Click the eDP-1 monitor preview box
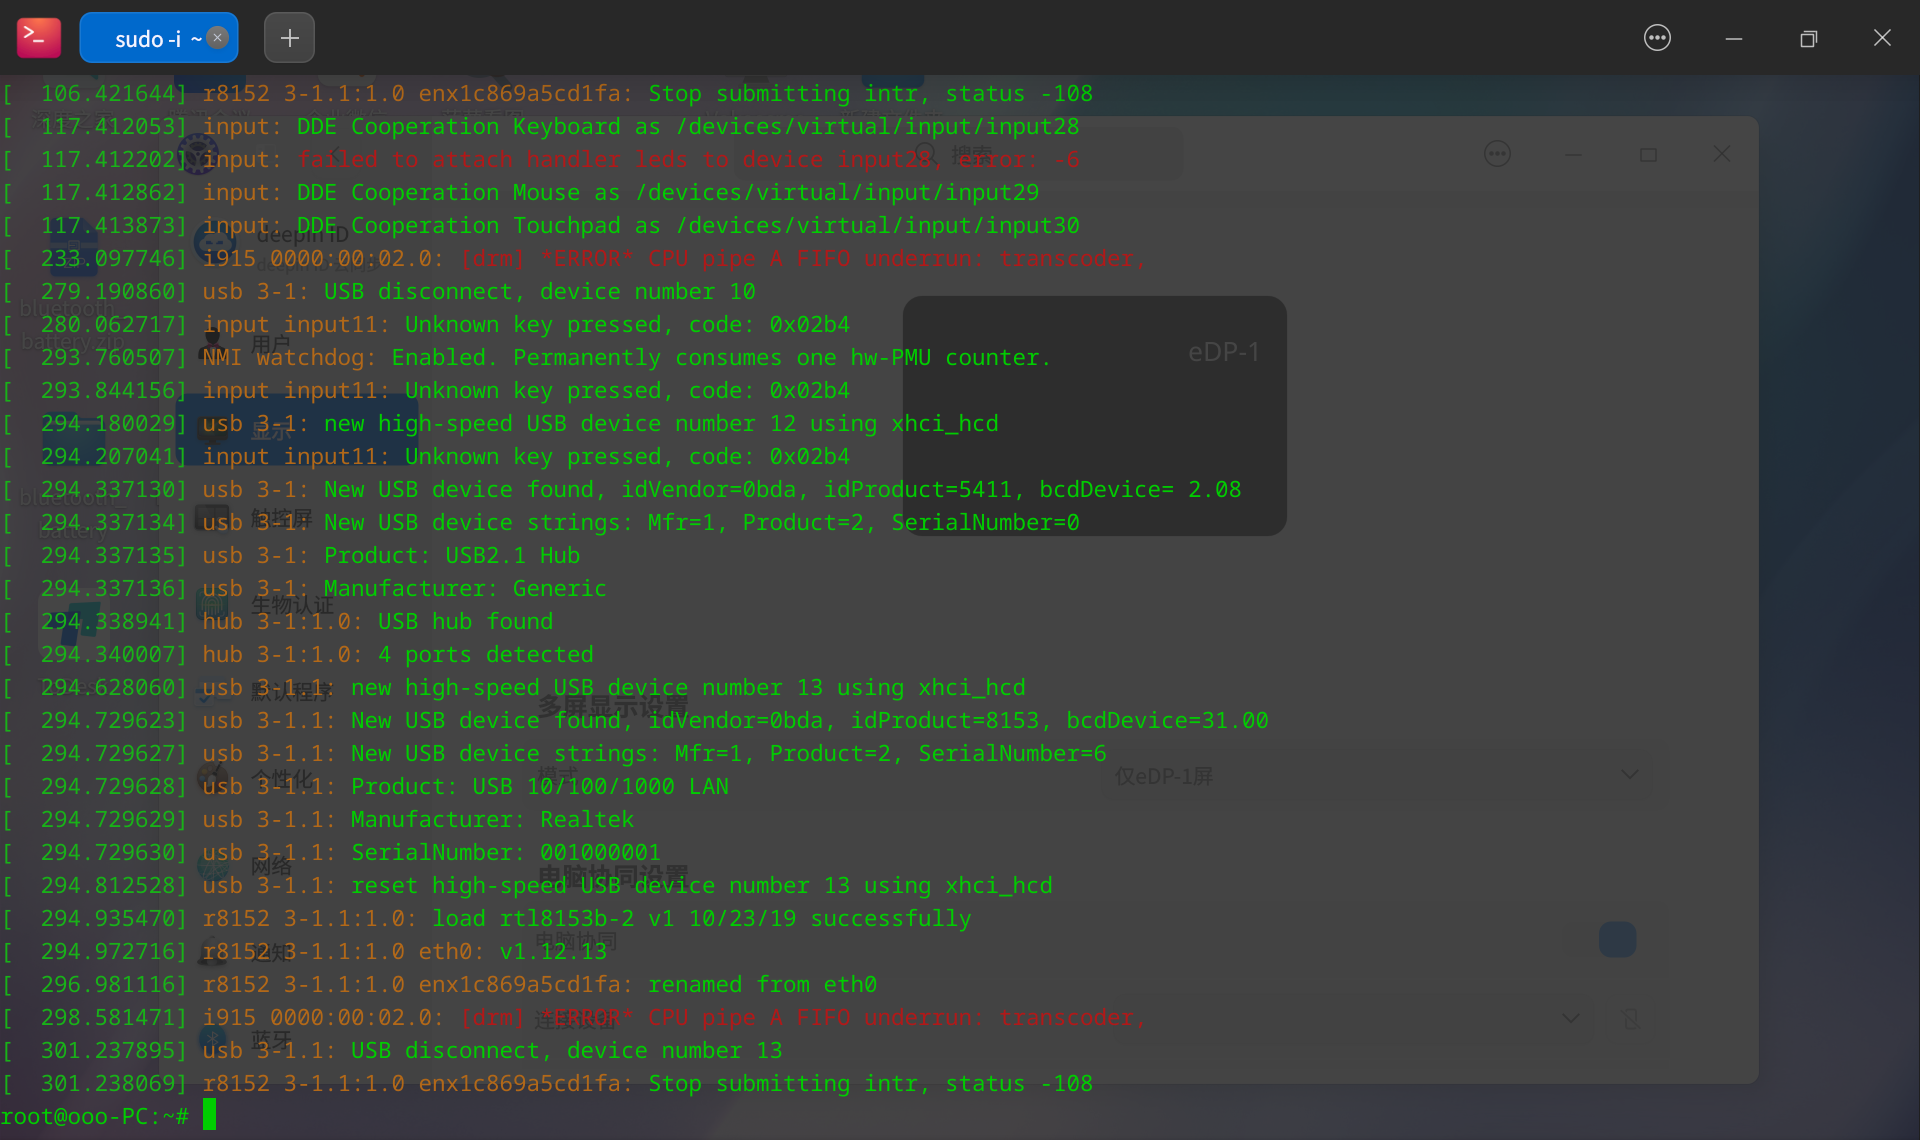This screenshot has height=1140, width=1920. [1094, 415]
